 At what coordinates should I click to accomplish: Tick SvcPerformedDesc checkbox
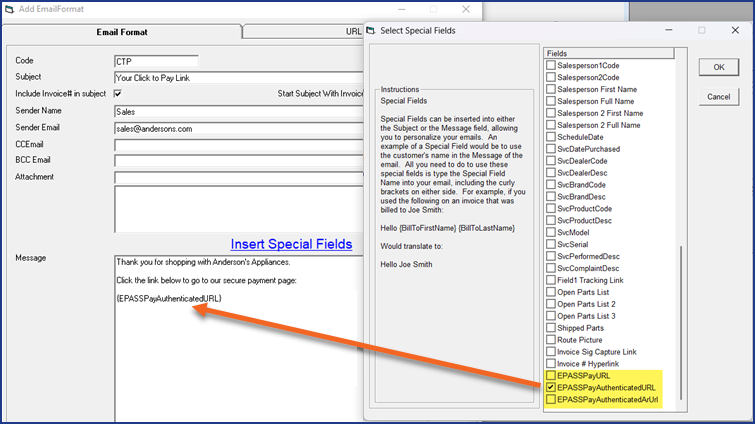[551, 256]
